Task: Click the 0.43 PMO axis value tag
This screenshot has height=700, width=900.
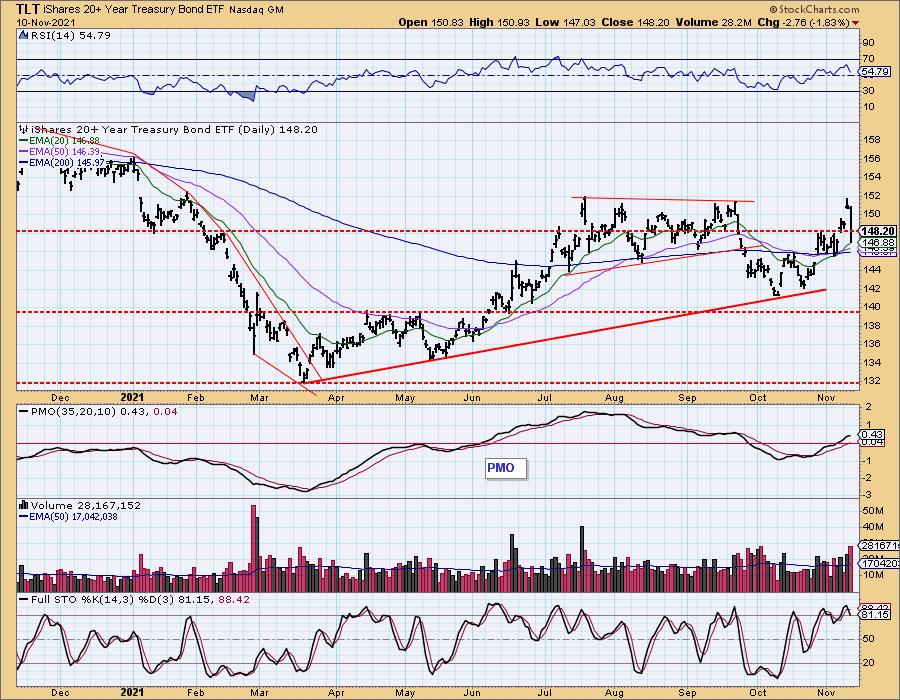Action: (x=873, y=435)
